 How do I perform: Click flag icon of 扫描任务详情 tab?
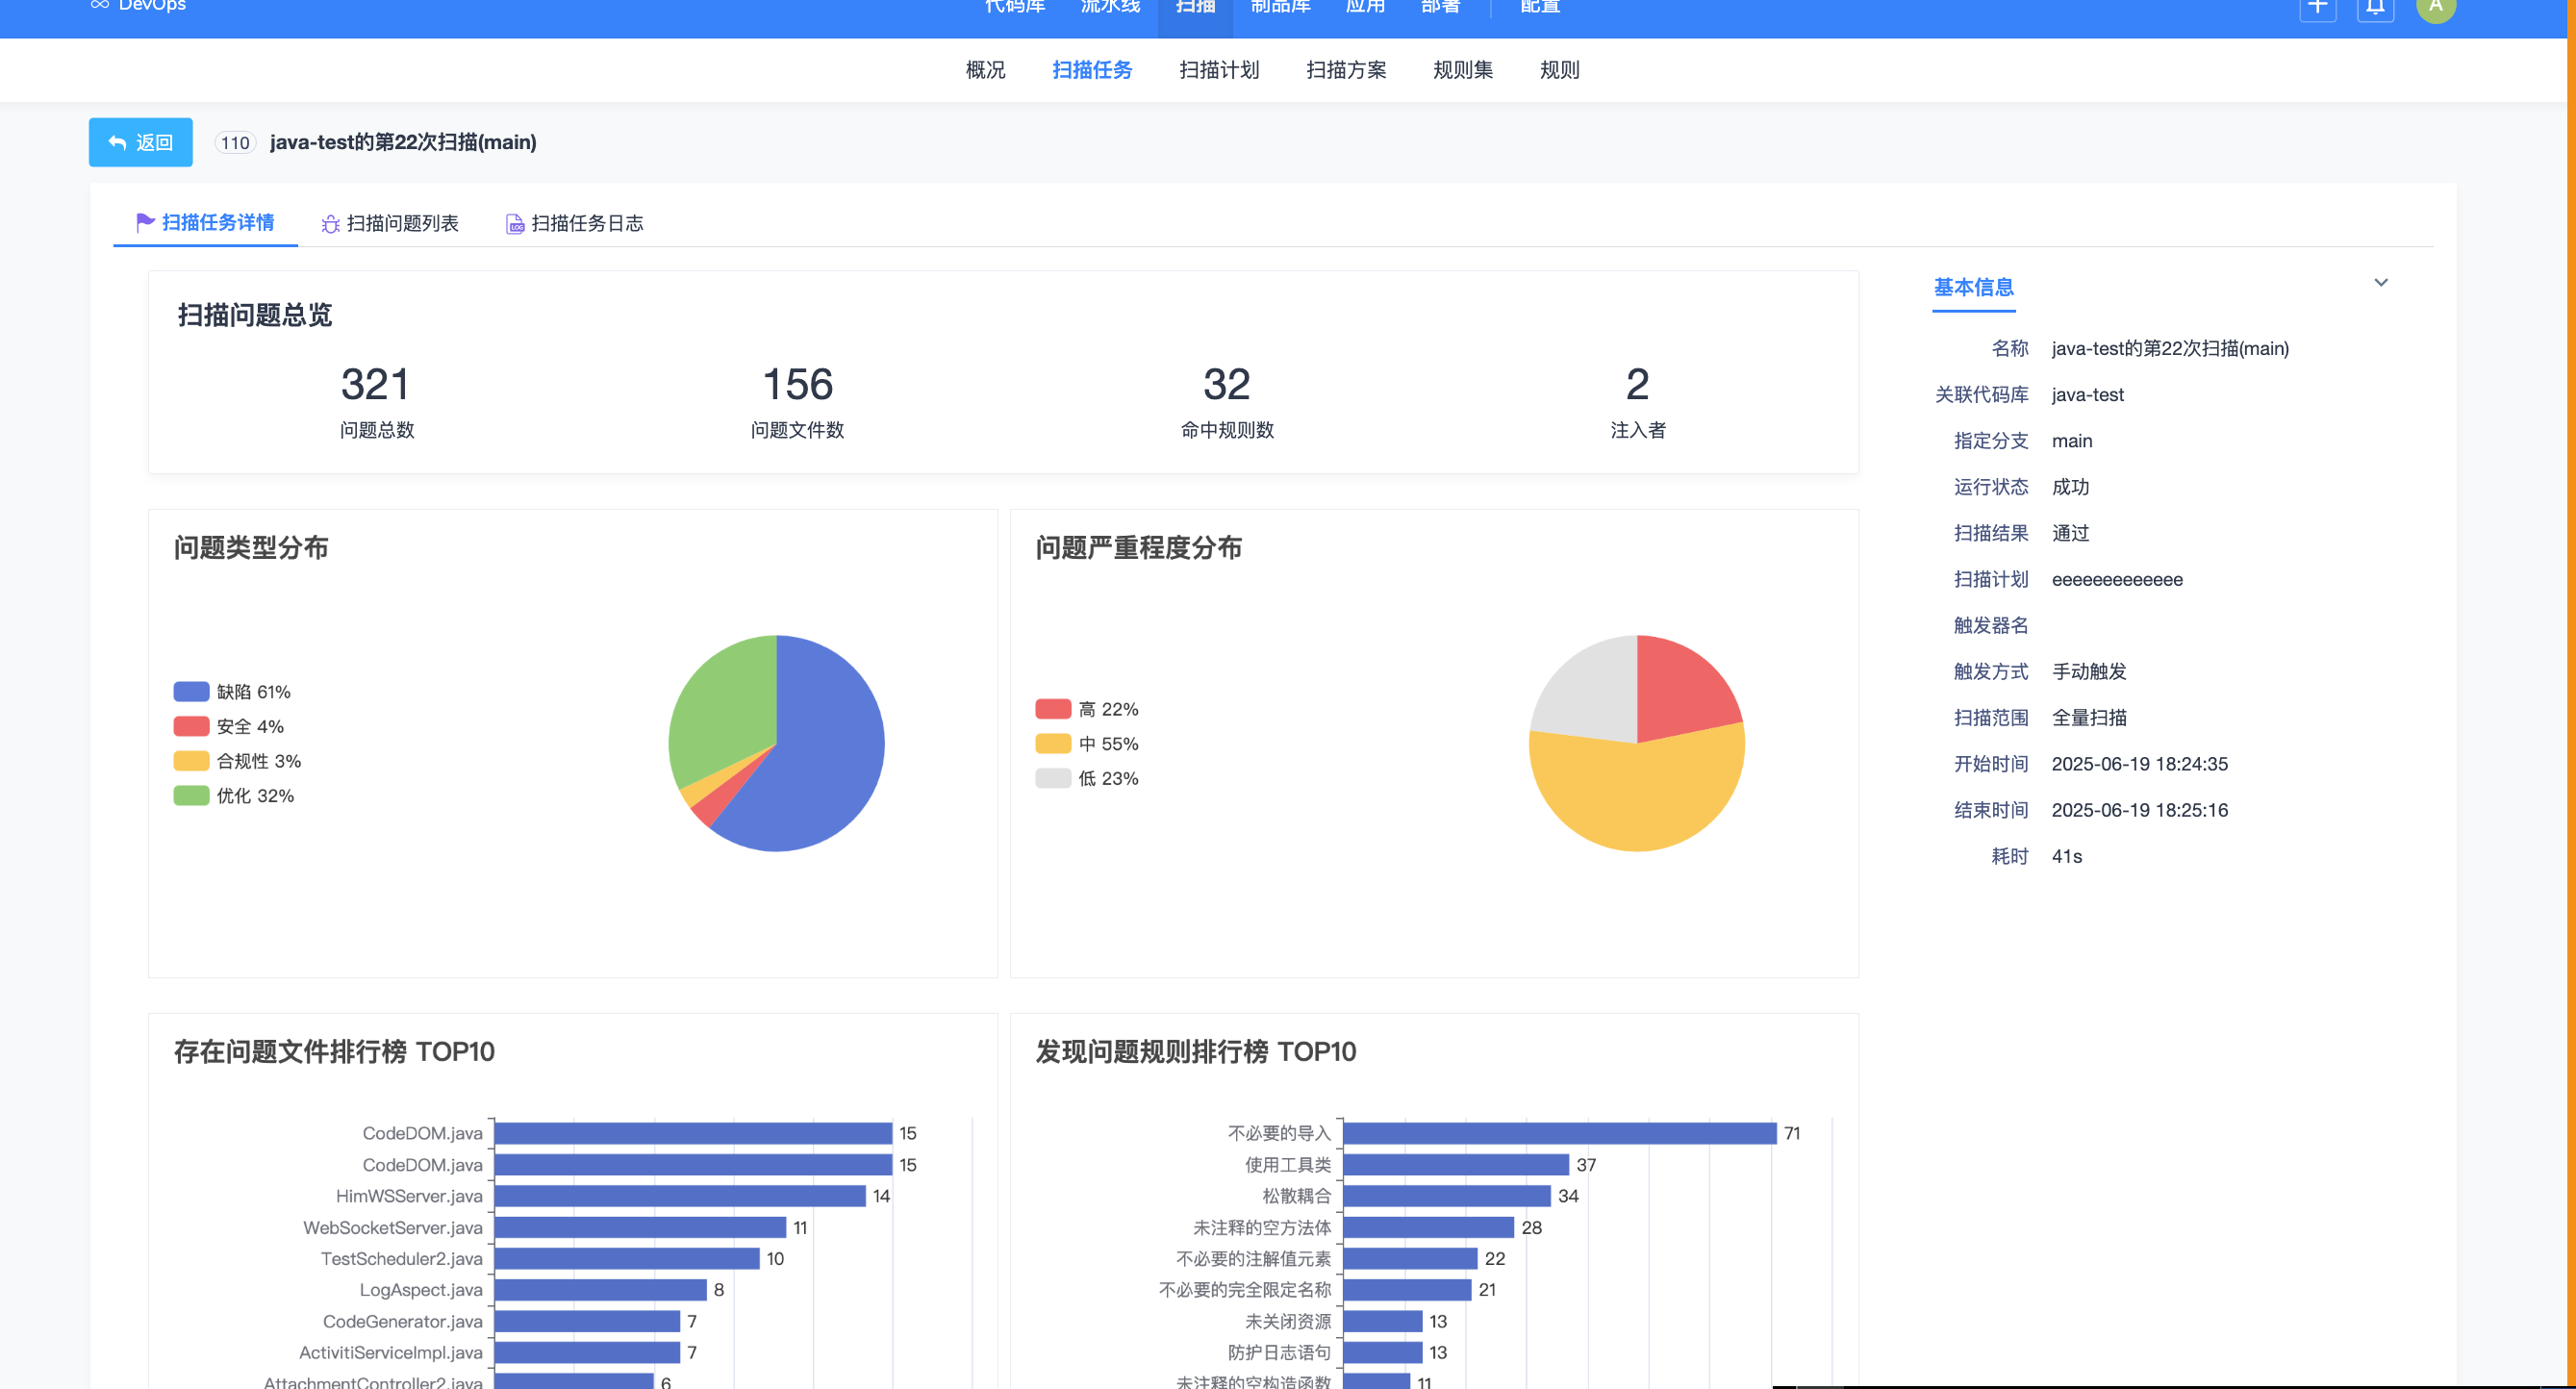(x=145, y=222)
